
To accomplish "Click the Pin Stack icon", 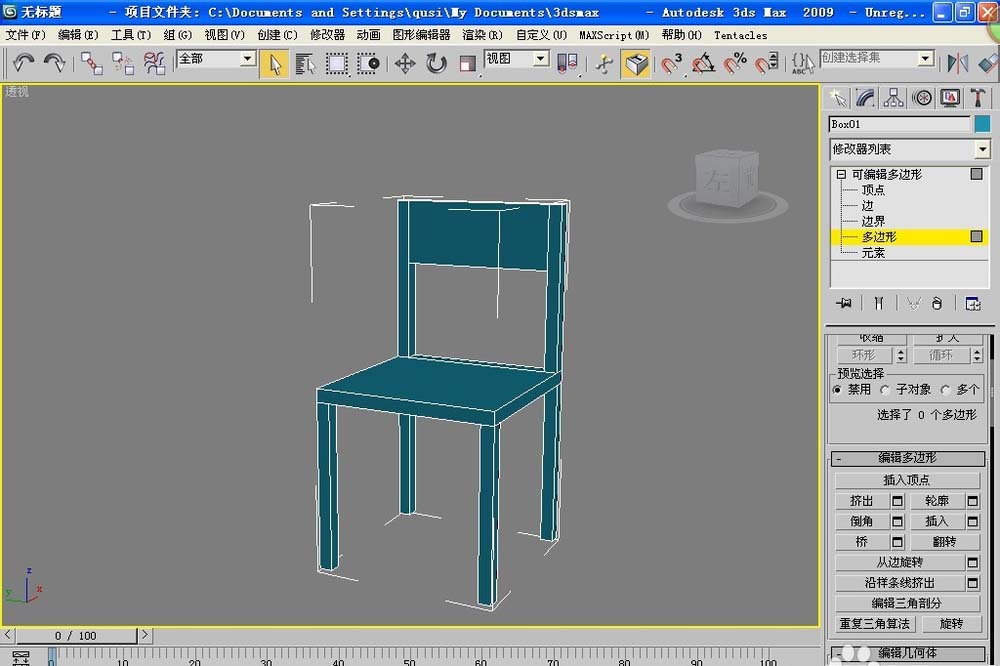I will pyautogui.click(x=844, y=303).
